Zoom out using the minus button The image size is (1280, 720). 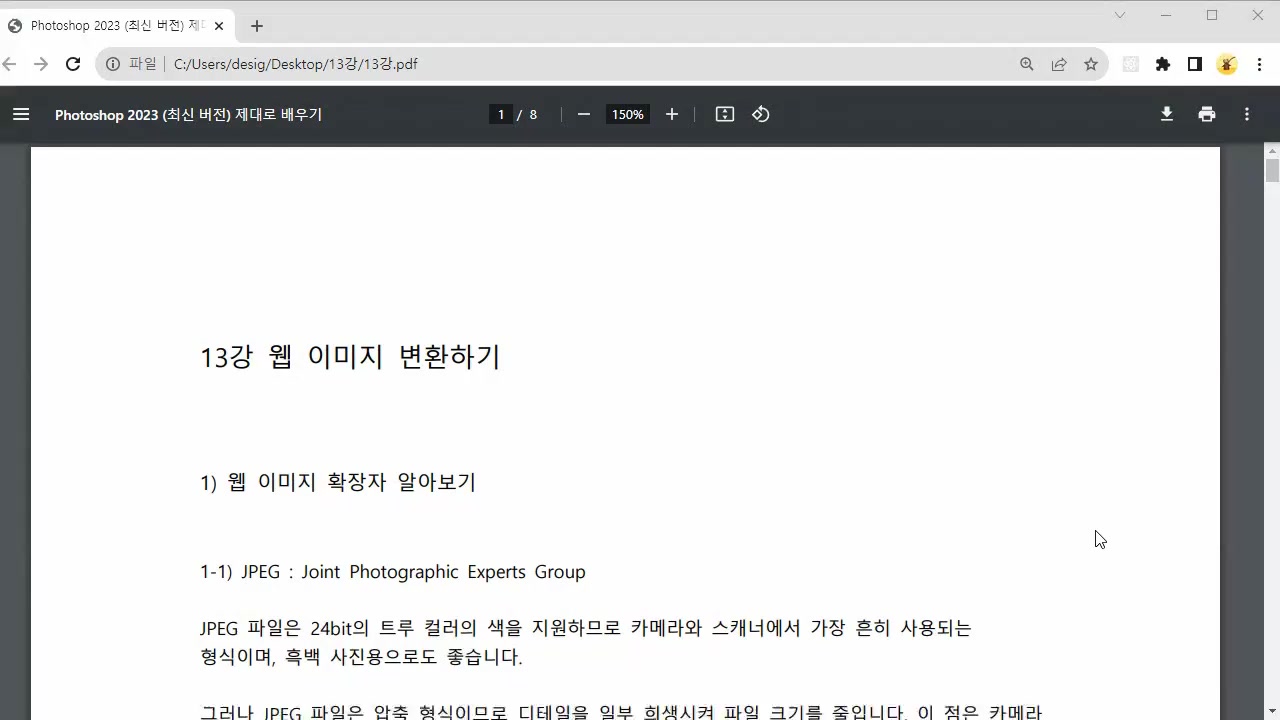[x=583, y=114]
